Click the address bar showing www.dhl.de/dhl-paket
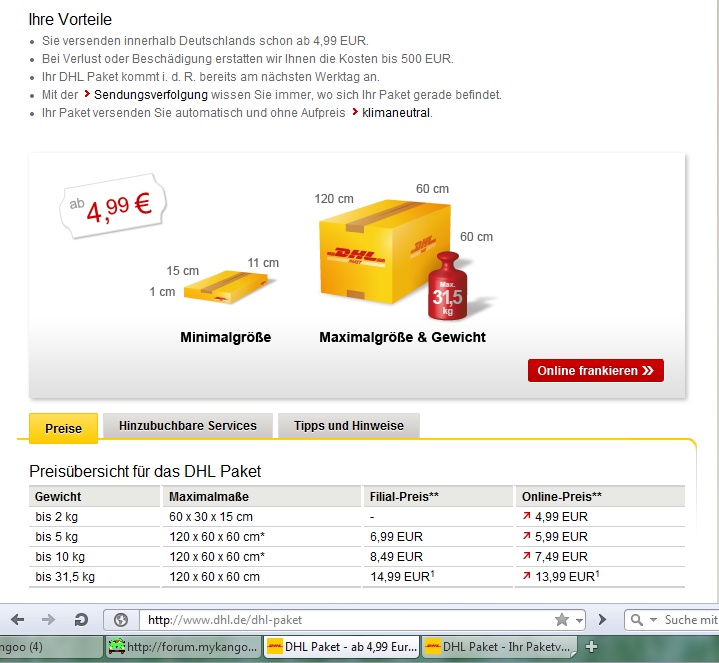Viewport: 719px width, 663px height. [347, 620]
